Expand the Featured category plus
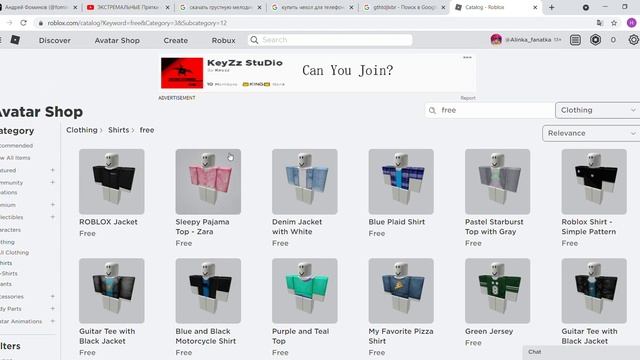Screen dimensions: 640x360 coord(52,170)
